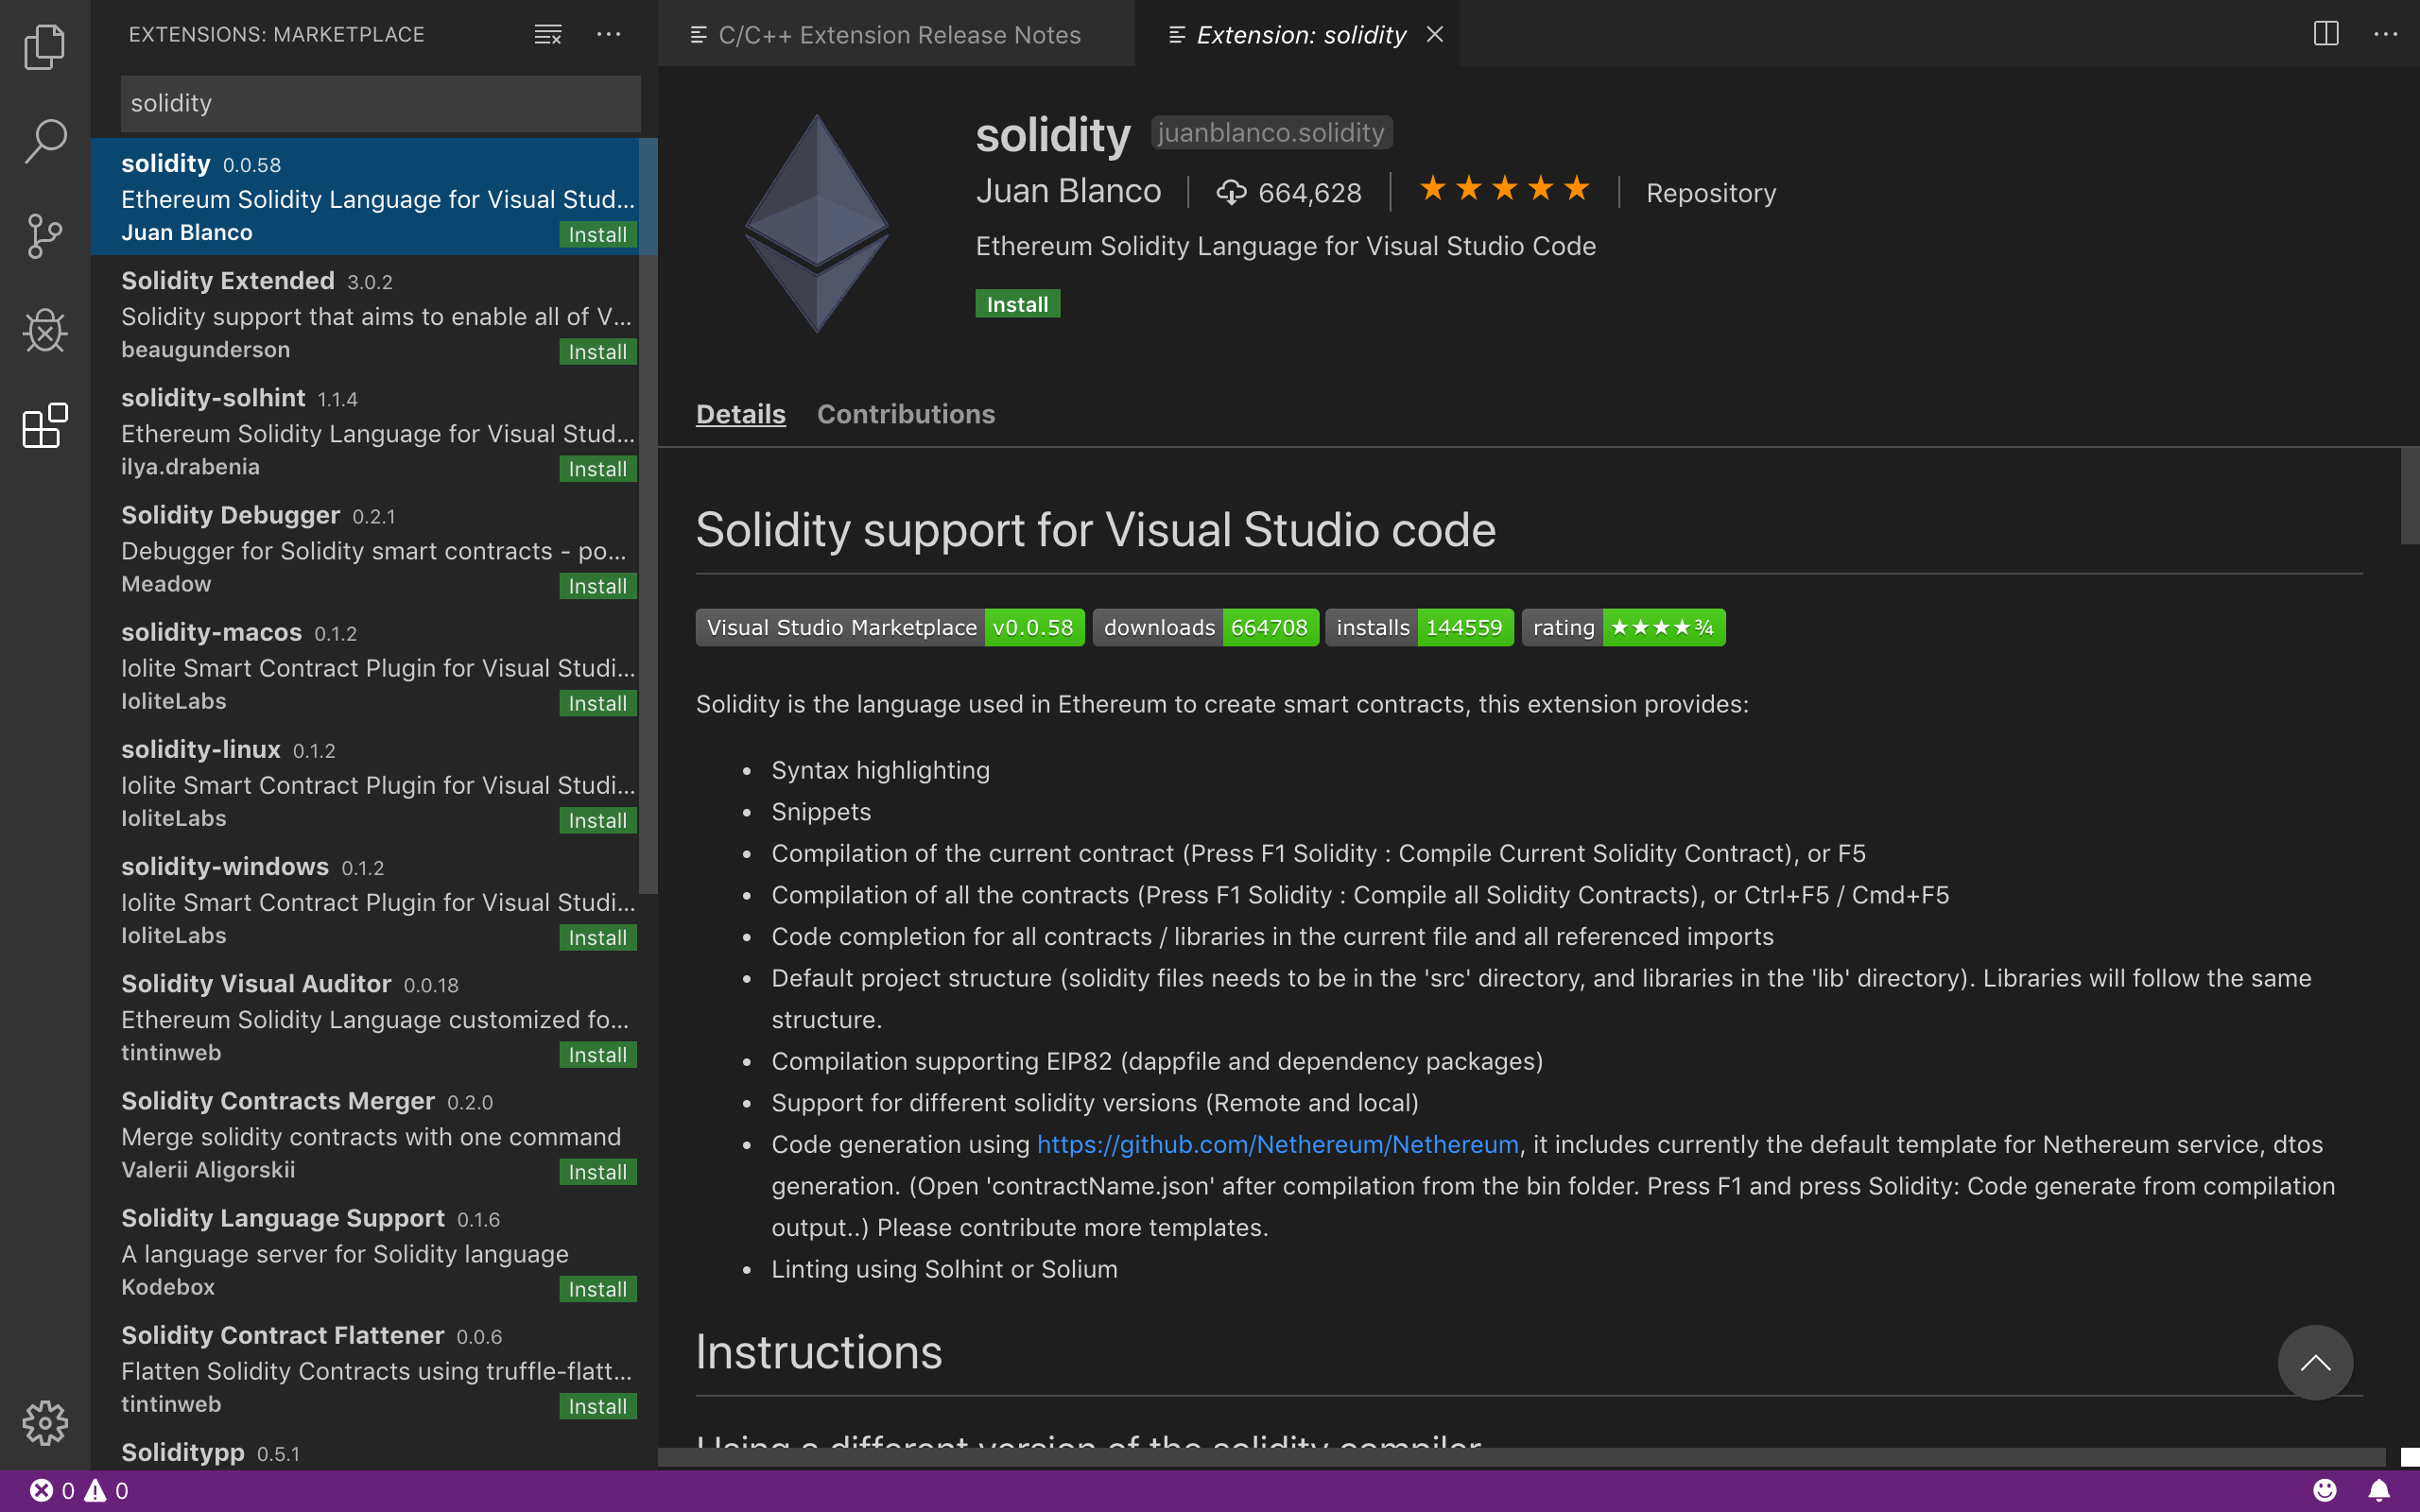
Task: Click errors and warnings status indicator
Action: pos(78,1490)
